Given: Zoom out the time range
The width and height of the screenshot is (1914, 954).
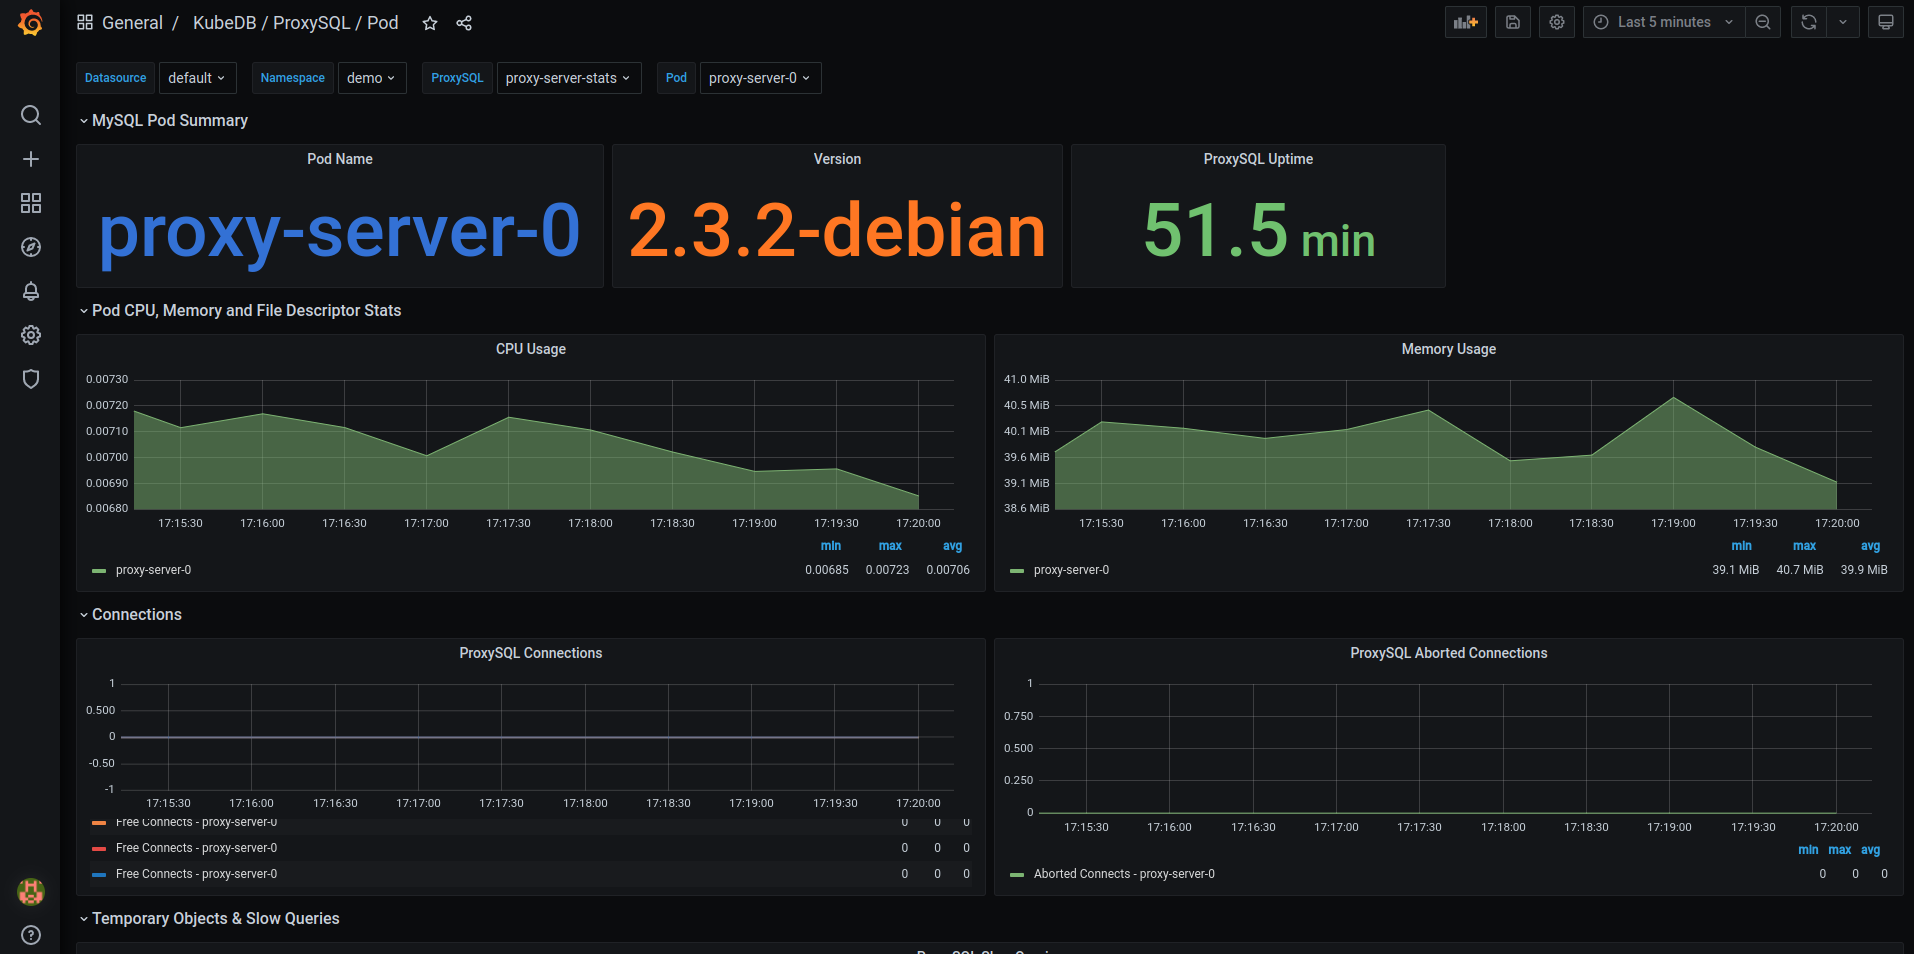Looking at the screenshot, I should click(x=1763, y=22).
